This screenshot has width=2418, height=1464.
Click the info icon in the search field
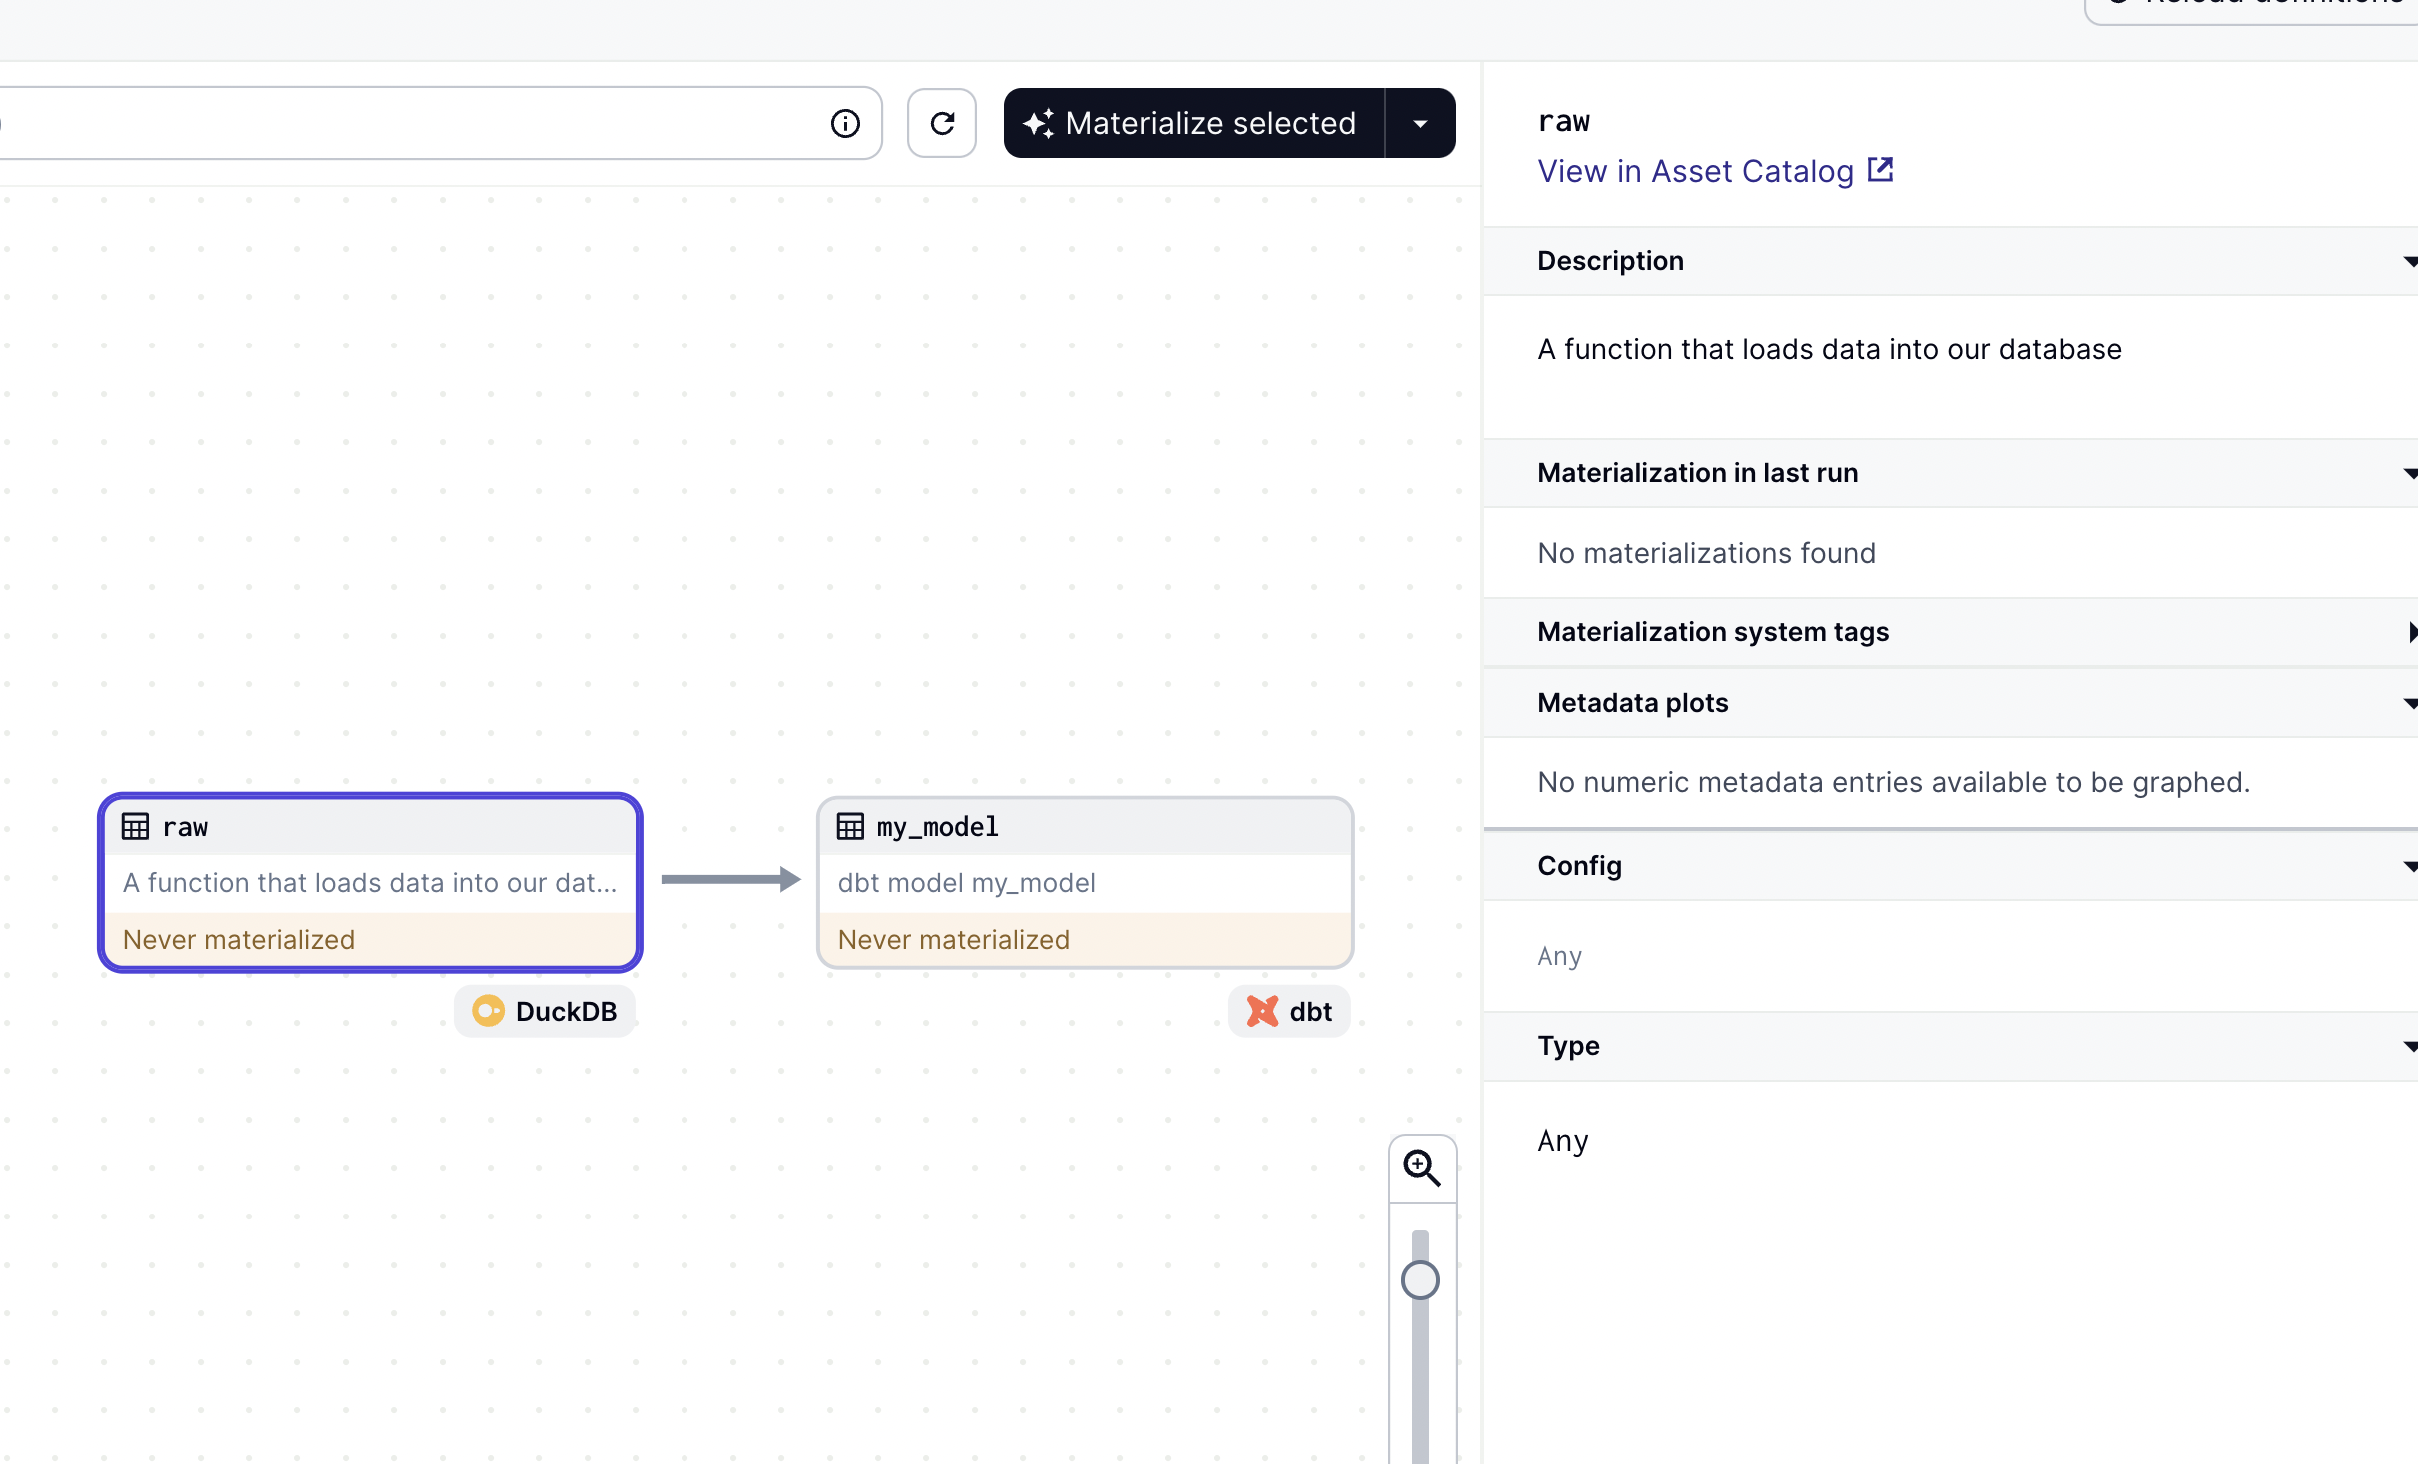click(x=845, y=123)
